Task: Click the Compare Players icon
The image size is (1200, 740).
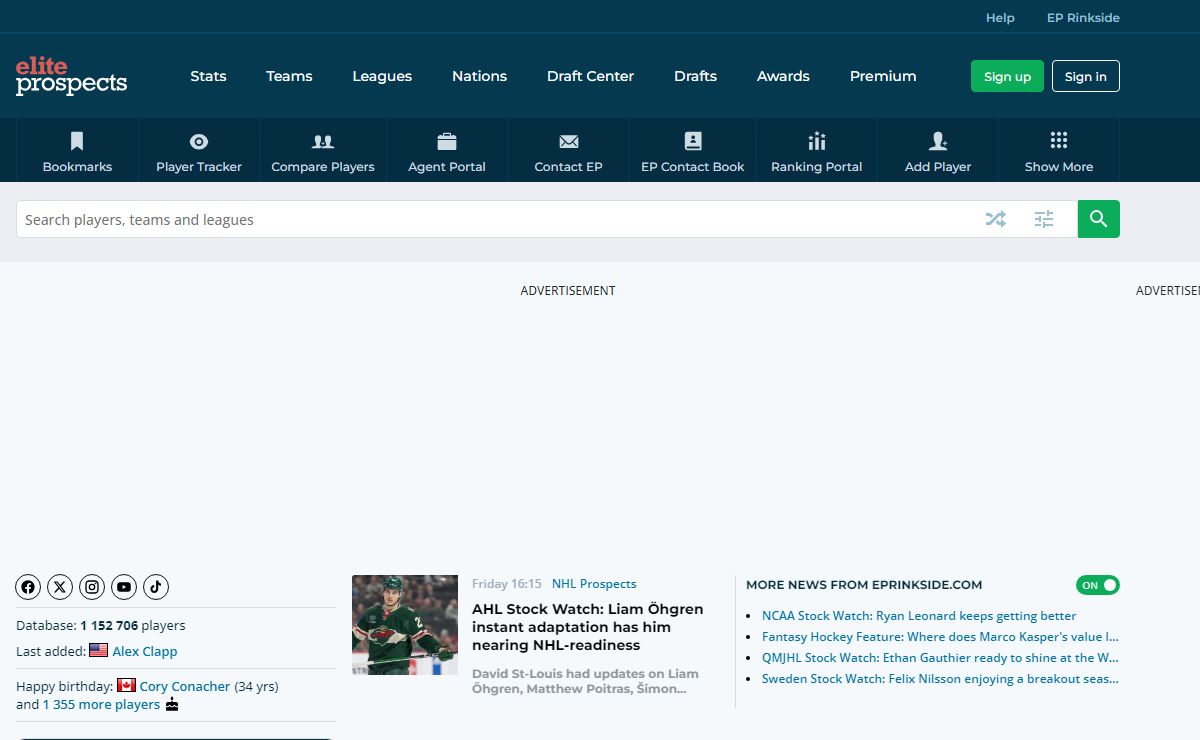Action: (x=322, y=141)
